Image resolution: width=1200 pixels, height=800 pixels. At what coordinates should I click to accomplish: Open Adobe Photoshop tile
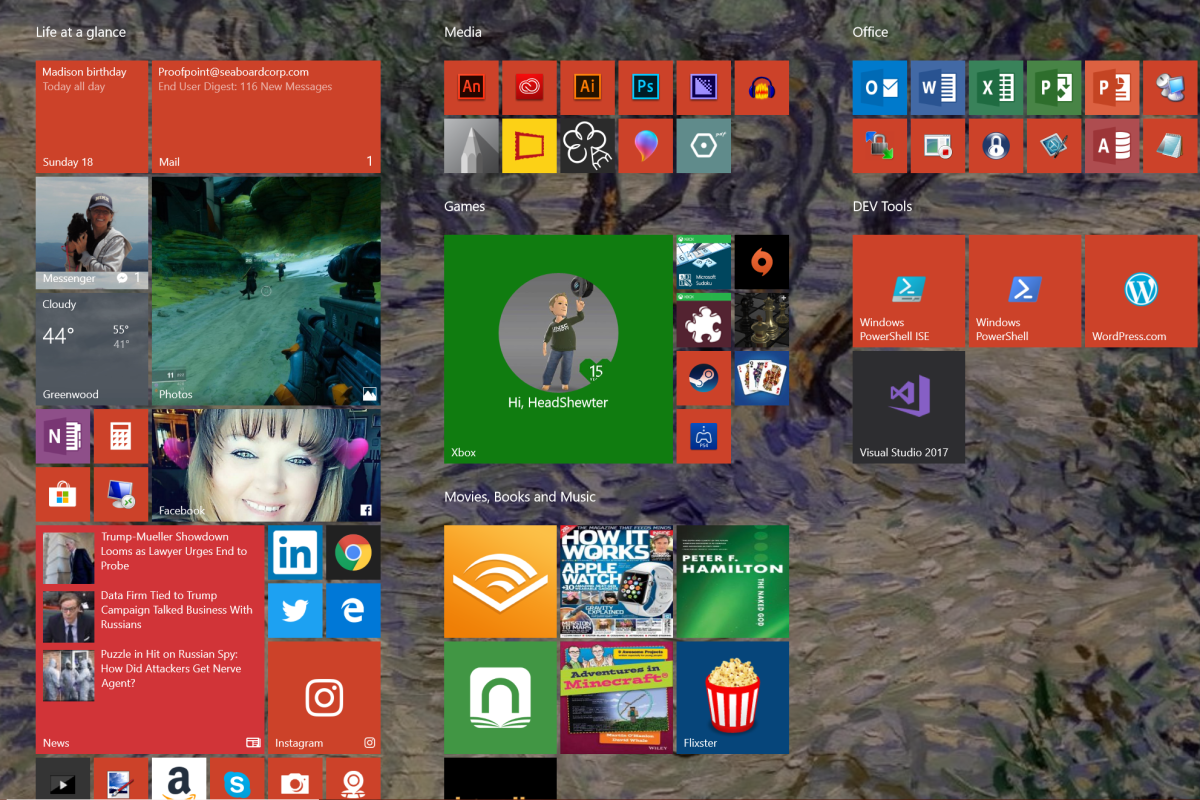click(645, 88)
